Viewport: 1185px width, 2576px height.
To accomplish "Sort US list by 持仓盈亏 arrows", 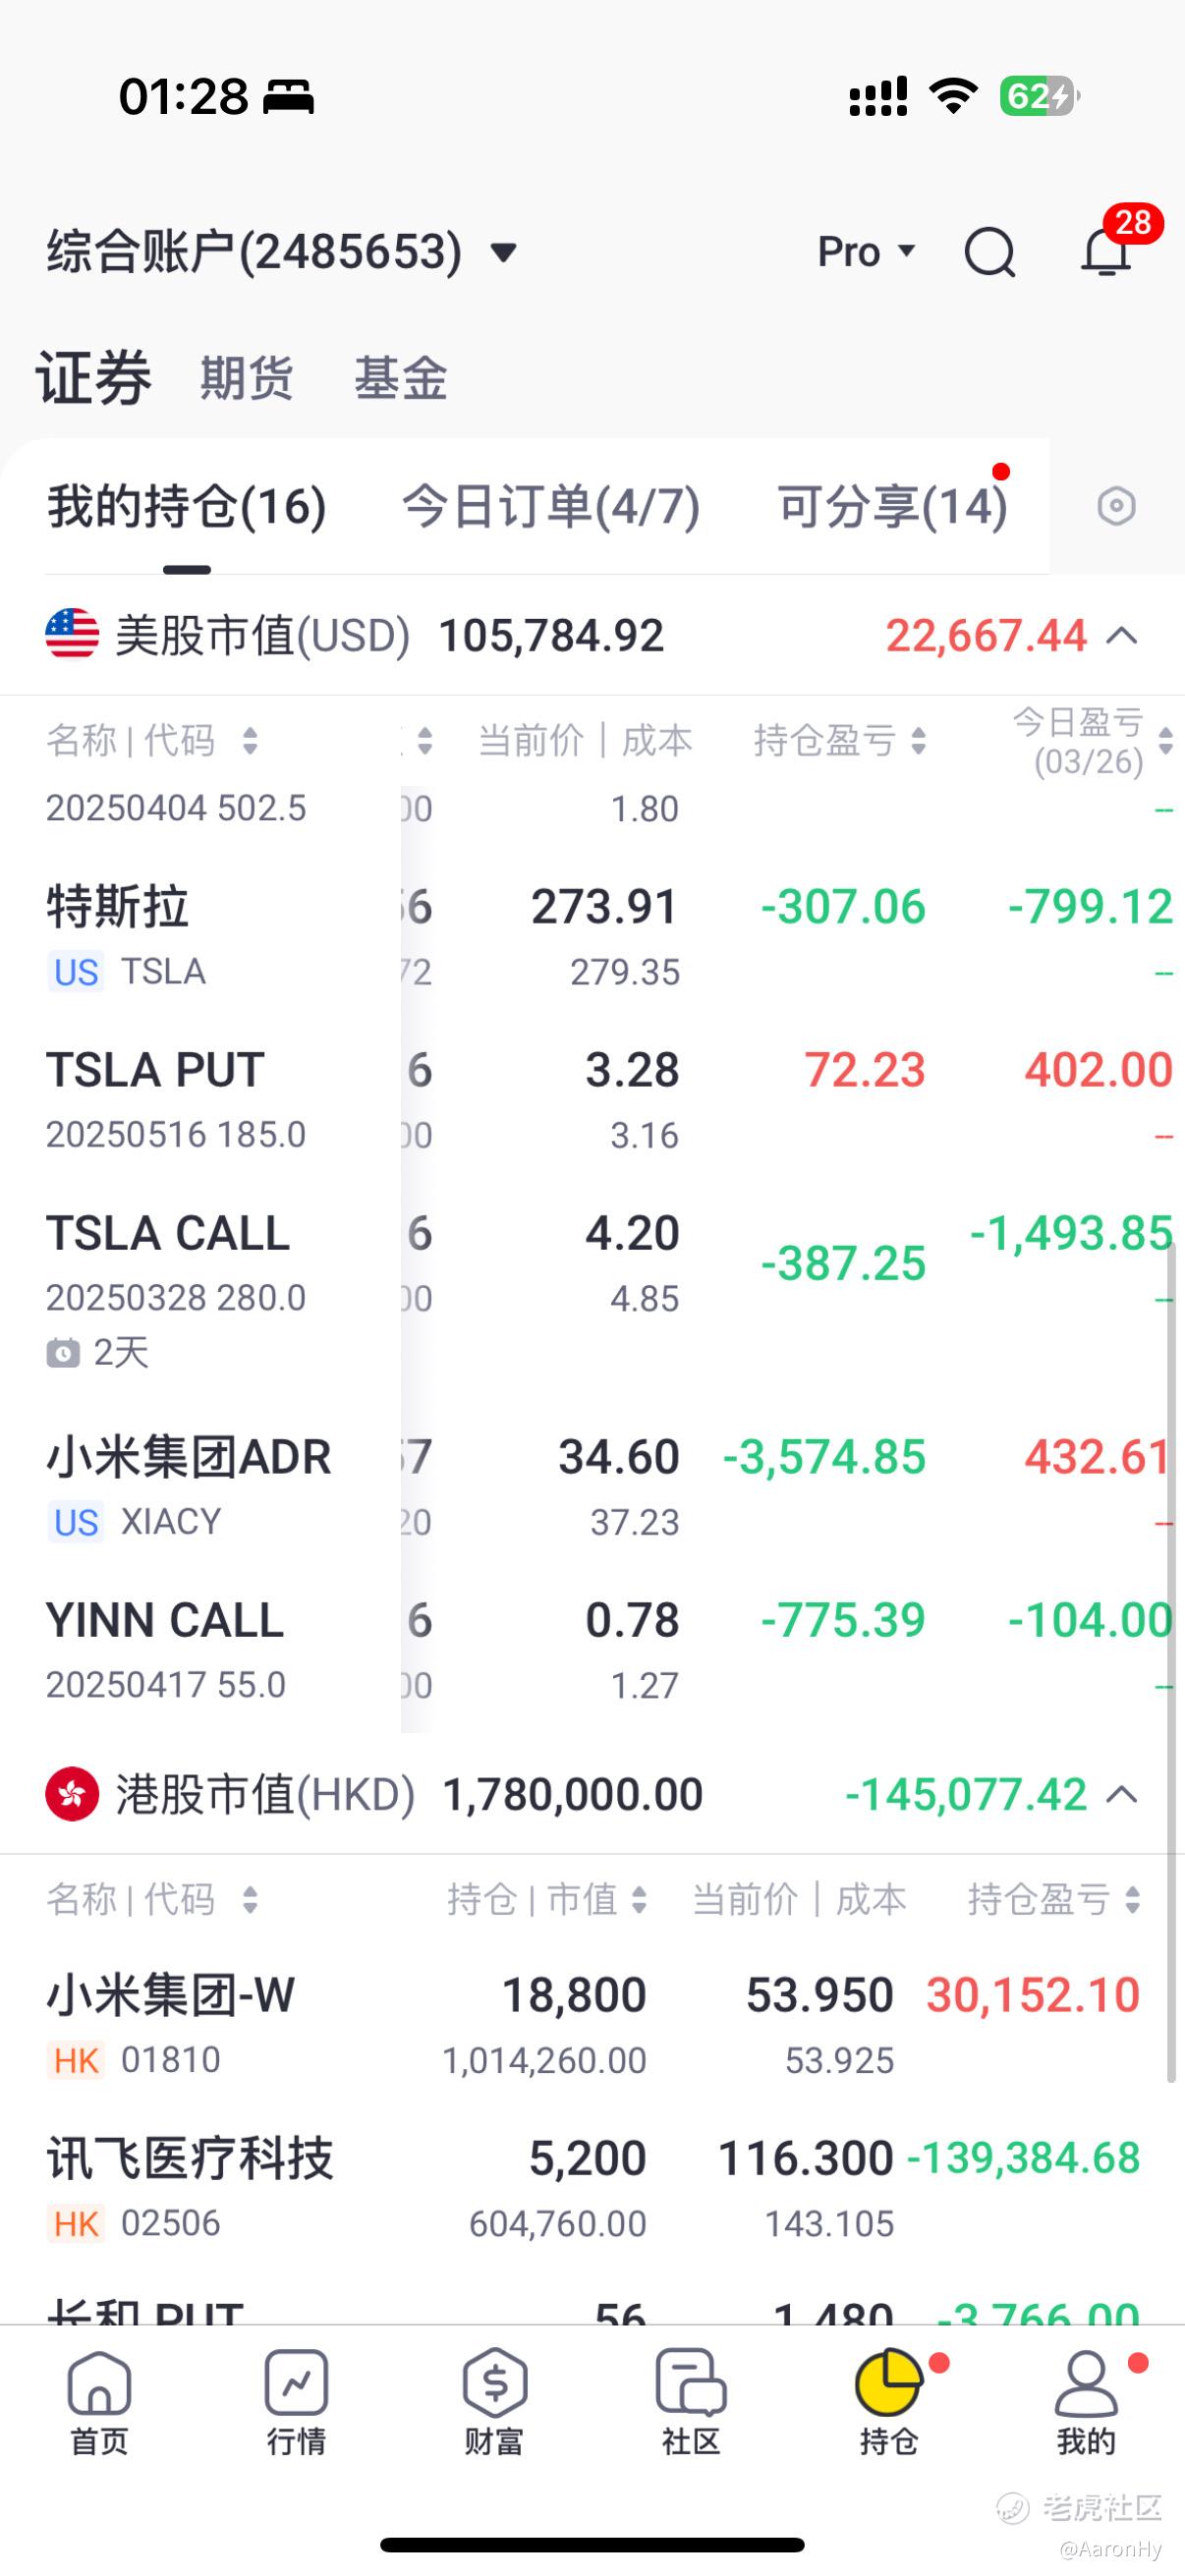I will 919,741.
